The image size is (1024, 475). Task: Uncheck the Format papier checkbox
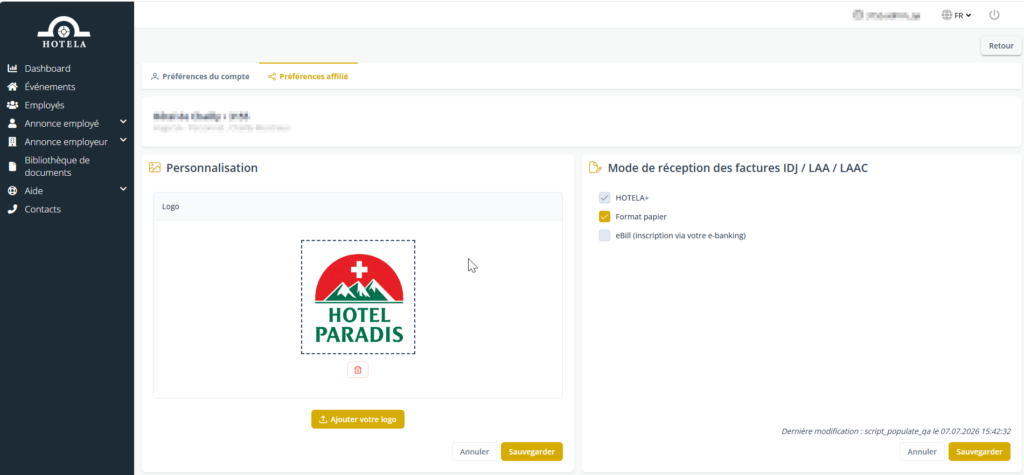604,217
